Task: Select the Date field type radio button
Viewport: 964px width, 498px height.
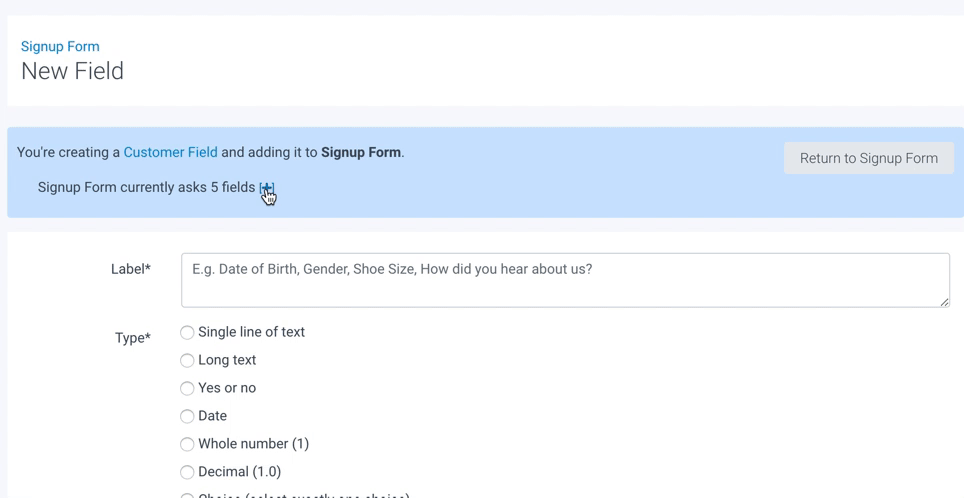Action: click(187, 416)
